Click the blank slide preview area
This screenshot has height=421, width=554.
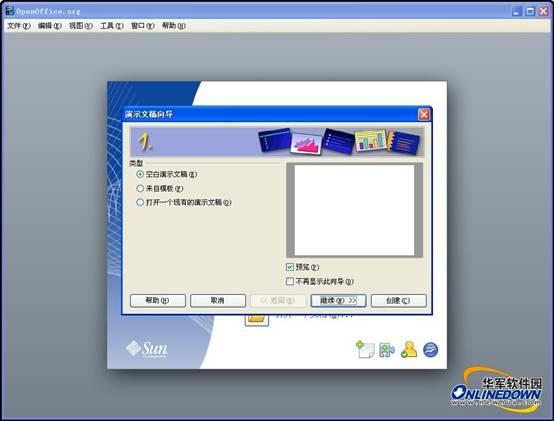click(x=354, y=210)
